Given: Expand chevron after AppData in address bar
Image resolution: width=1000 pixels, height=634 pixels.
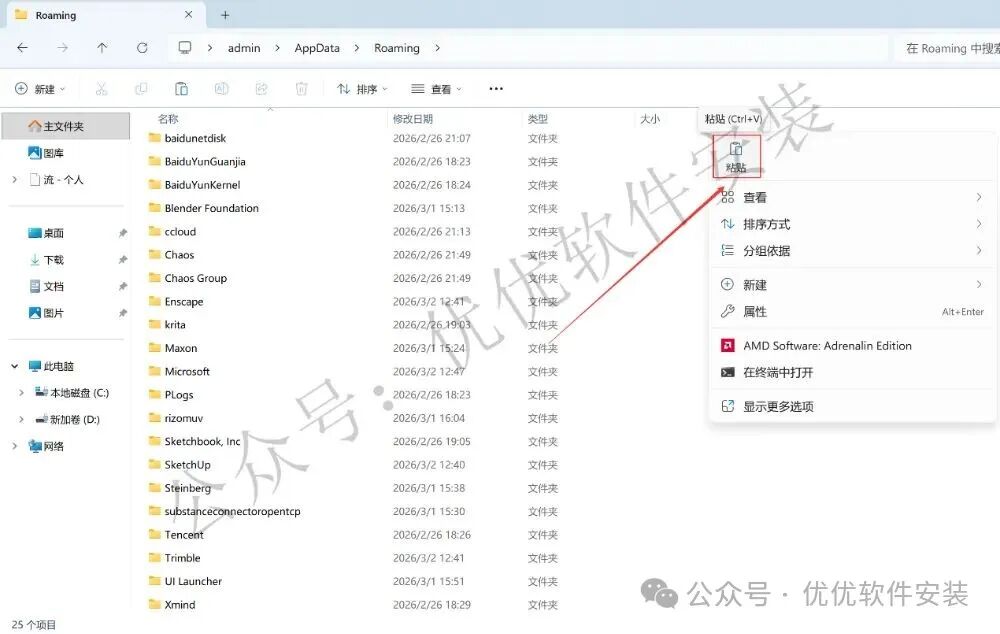Looking at the screenshot, I should [x=357, y=48].
